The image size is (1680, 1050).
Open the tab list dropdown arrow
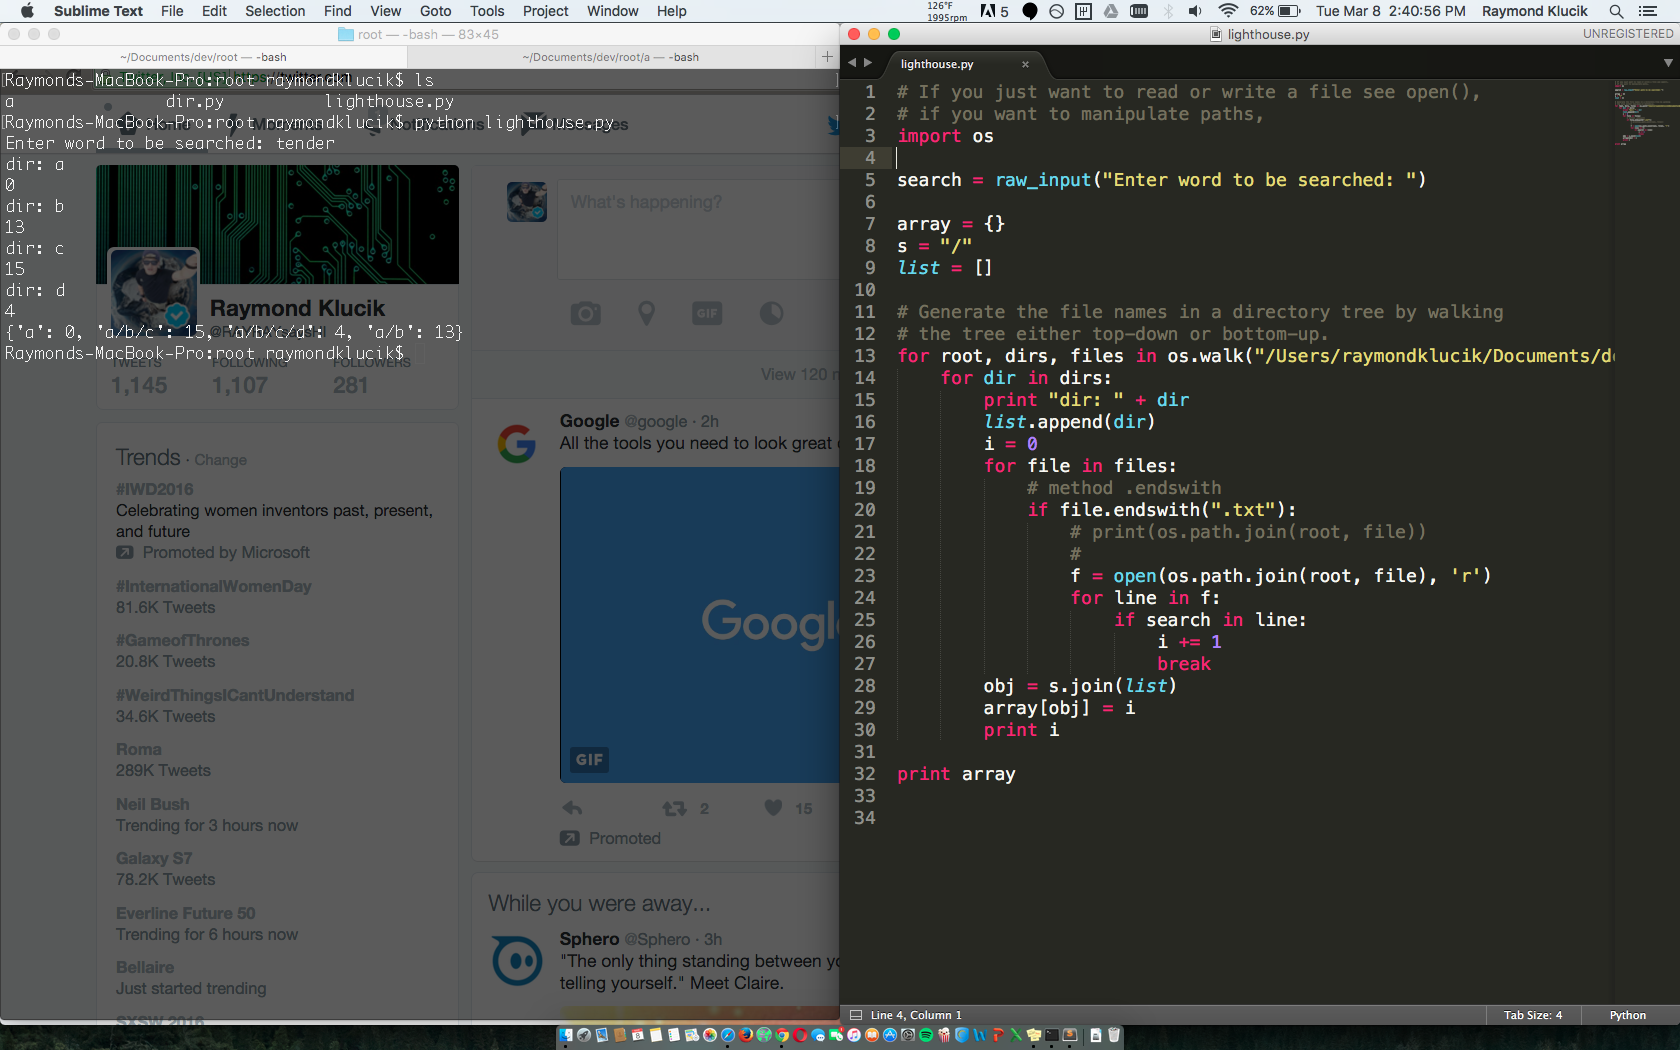[1668, 63]
